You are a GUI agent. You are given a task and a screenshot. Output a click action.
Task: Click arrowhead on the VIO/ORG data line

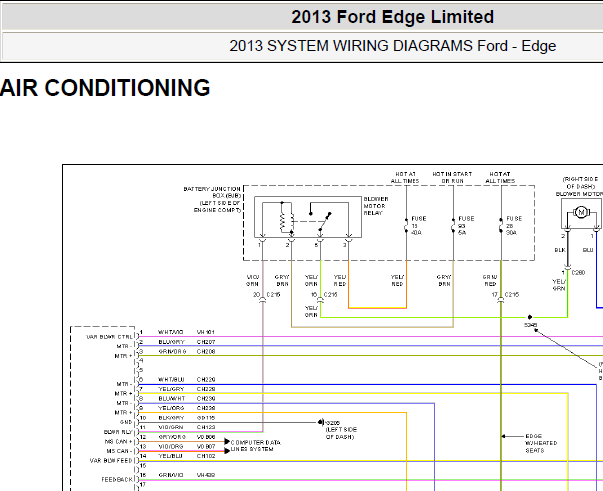coord(227,451)
